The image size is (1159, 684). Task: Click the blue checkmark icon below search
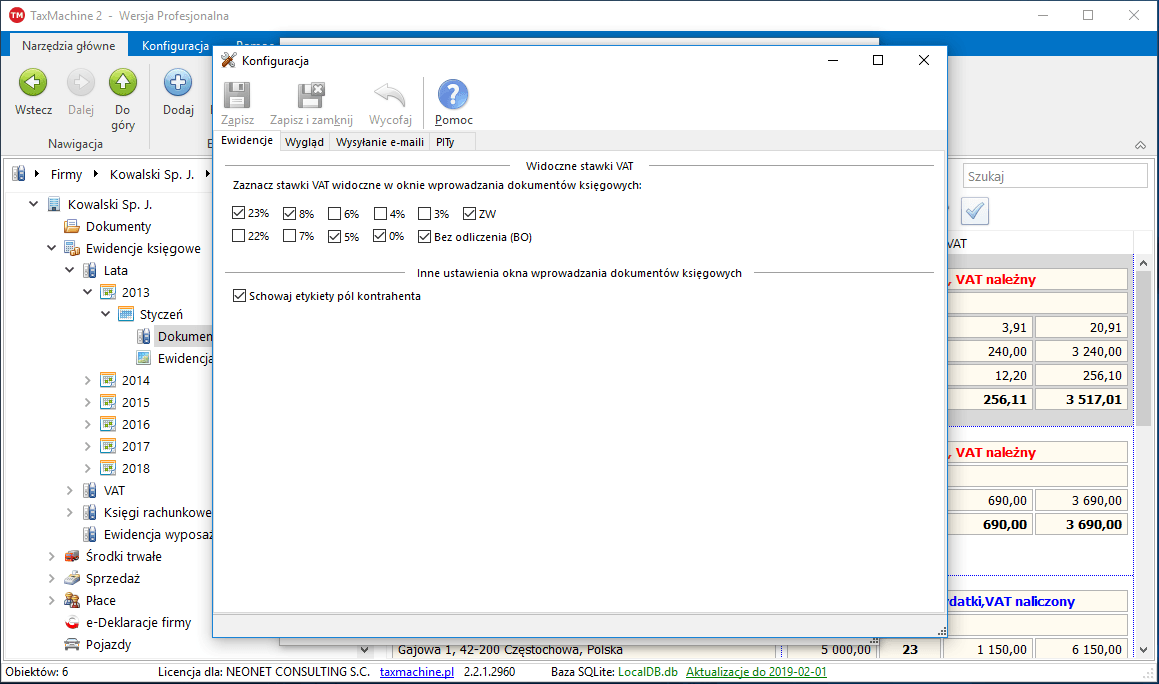point(975,211)
